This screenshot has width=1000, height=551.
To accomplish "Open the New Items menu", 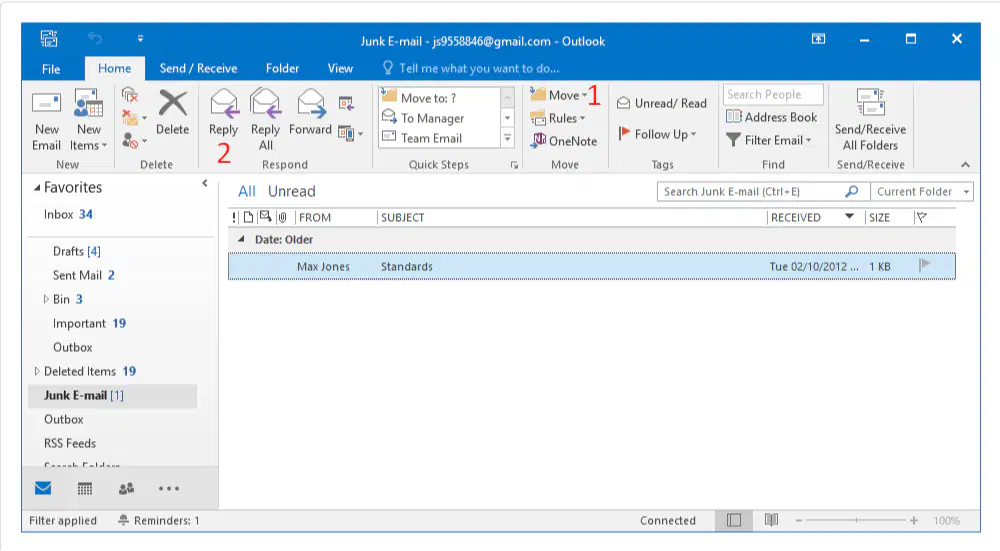I will 88,121.
